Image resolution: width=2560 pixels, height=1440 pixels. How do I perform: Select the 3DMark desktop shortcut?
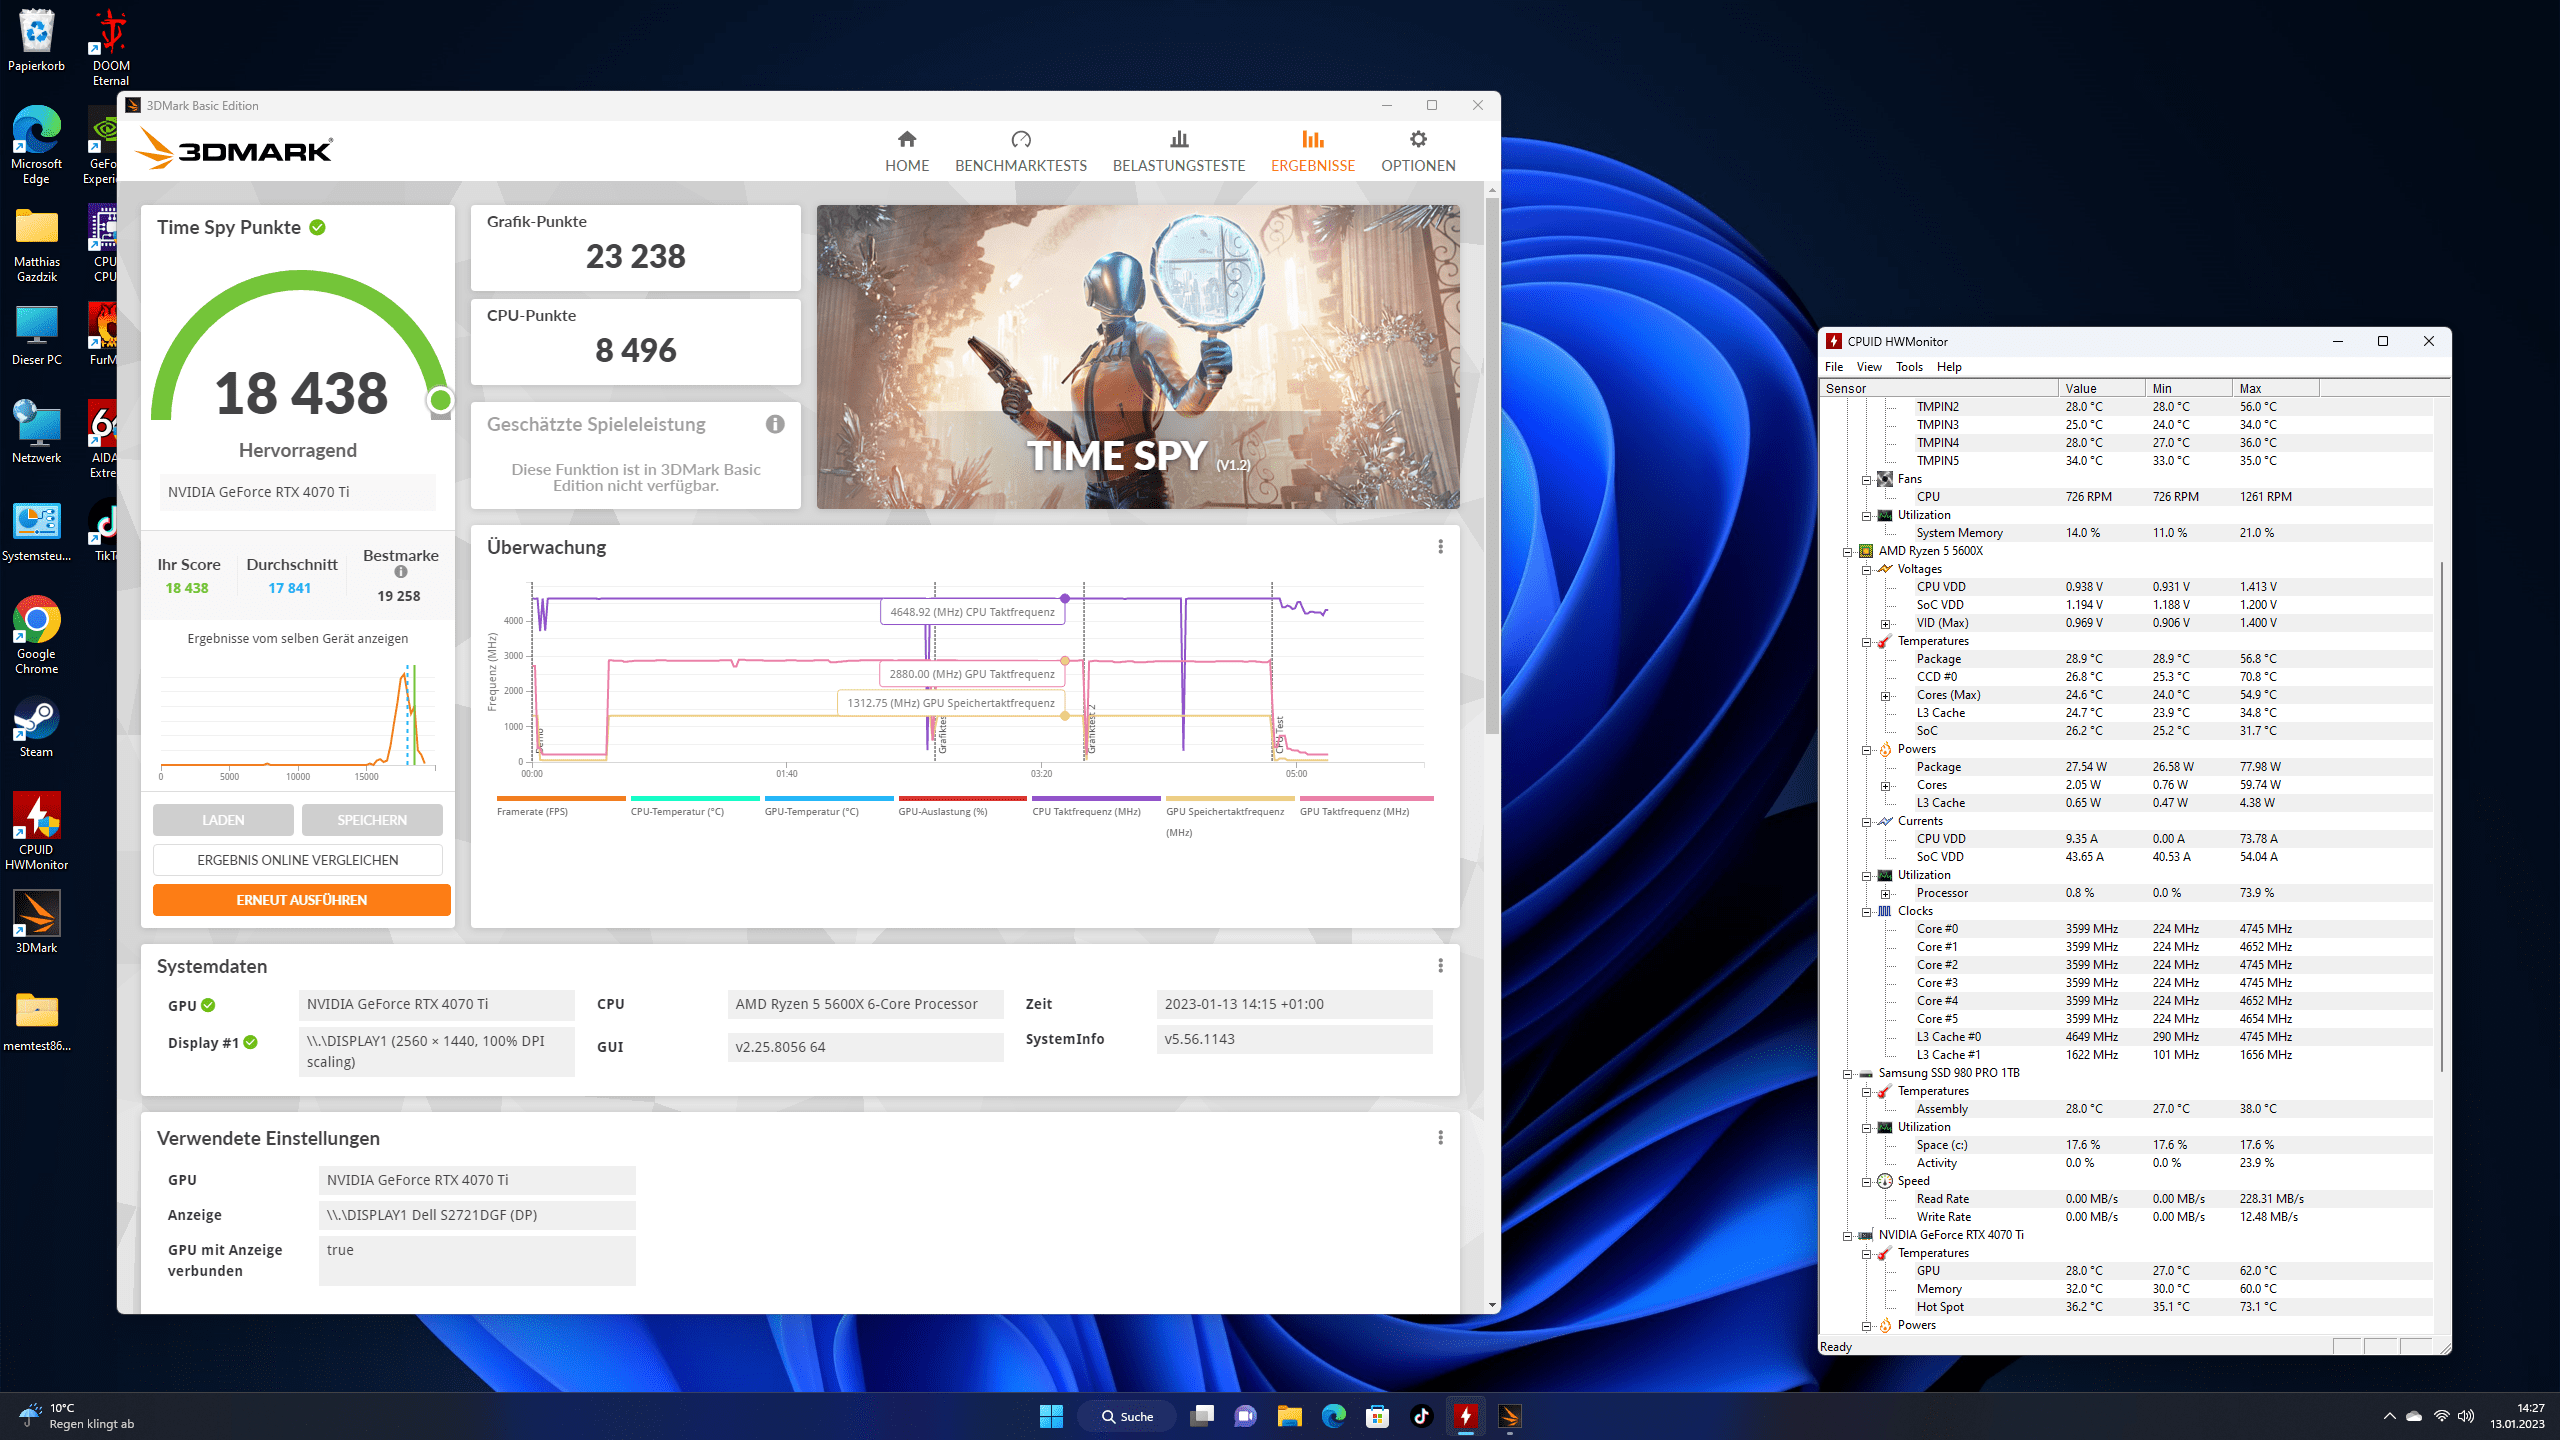pos(37,921)
